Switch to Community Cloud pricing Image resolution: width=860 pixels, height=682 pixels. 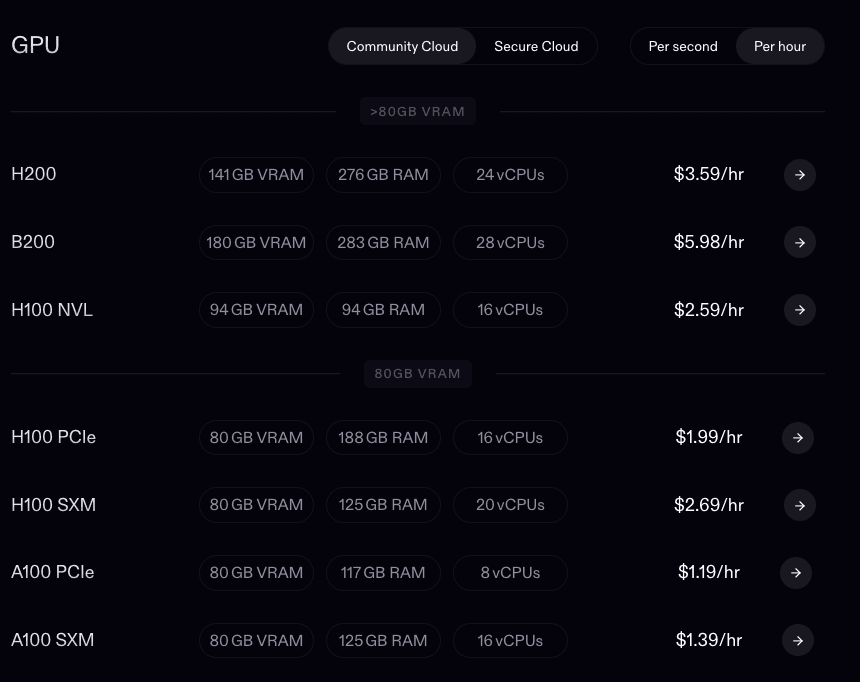coord(402,46)
